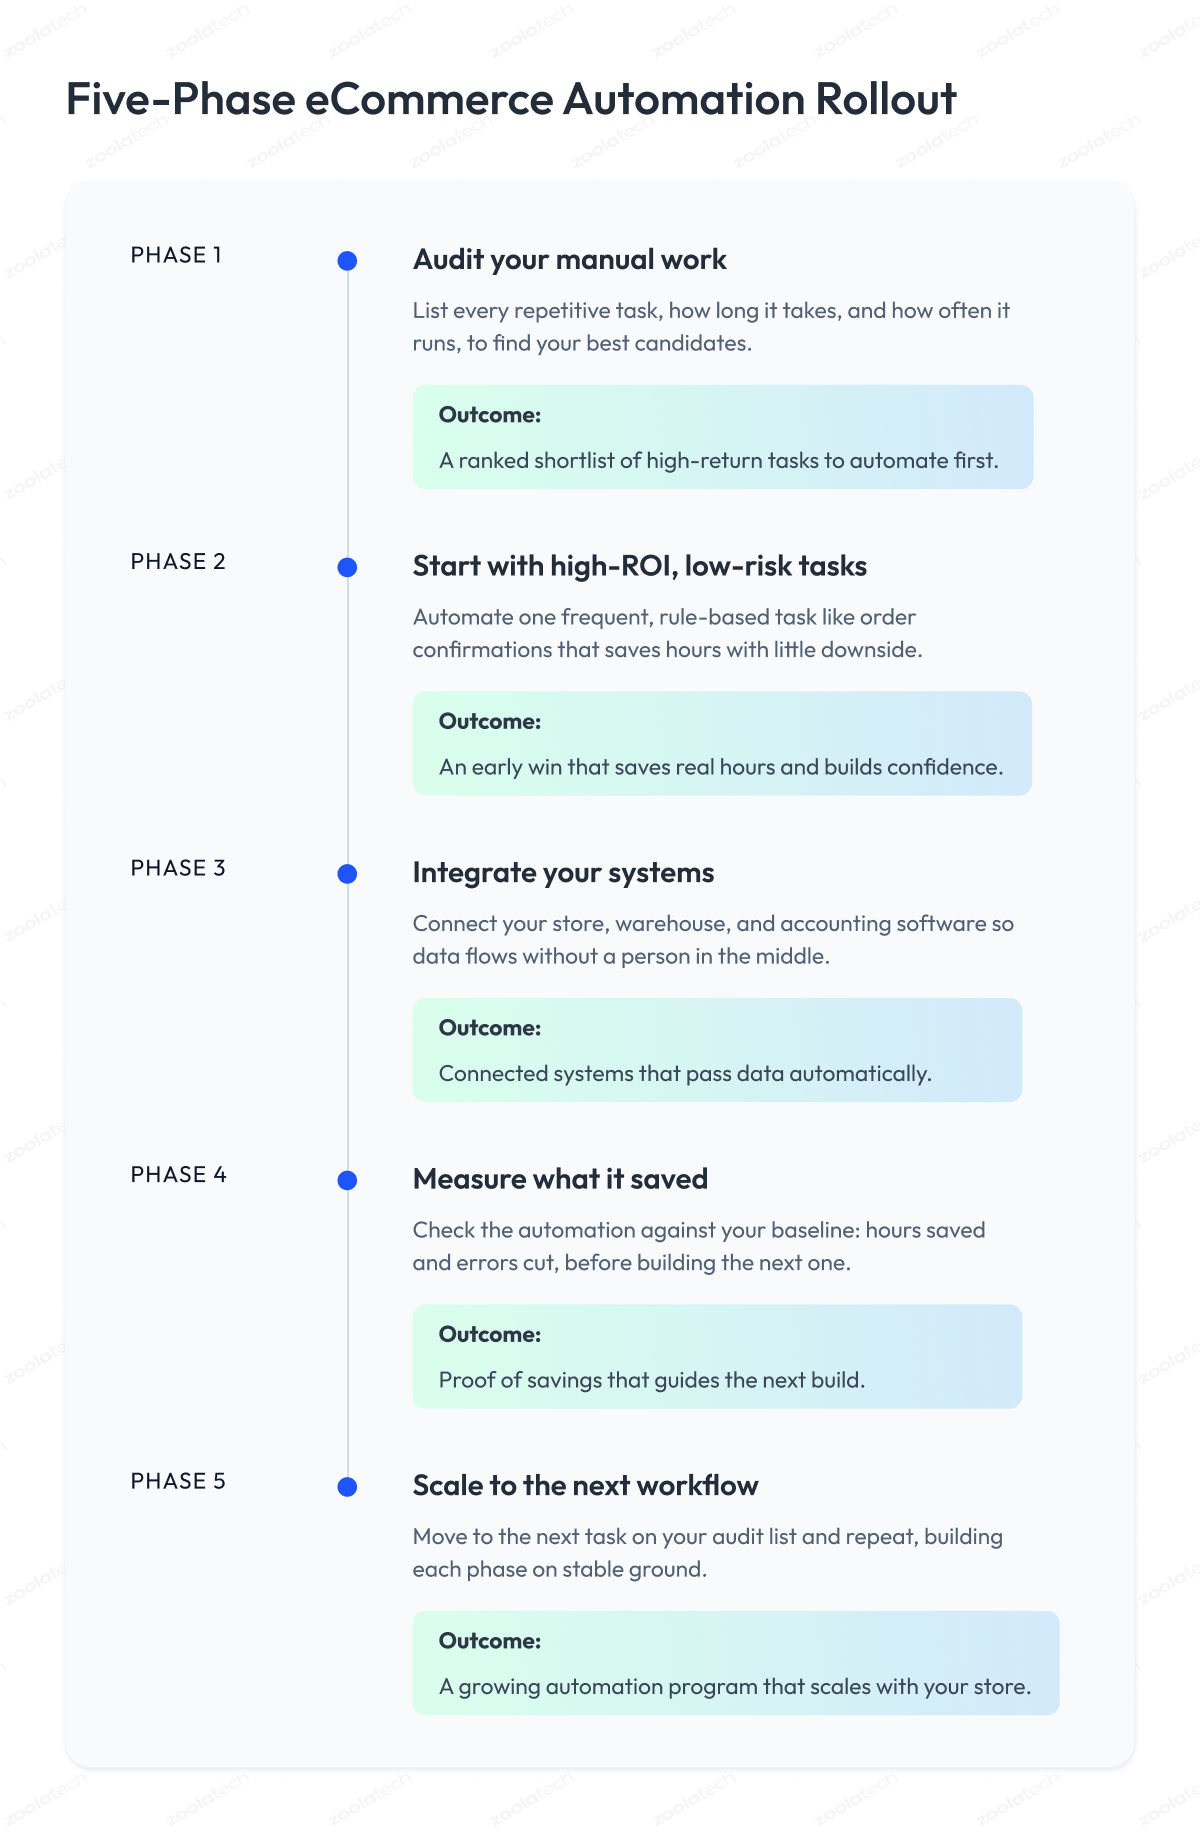Click the Phase 2 blue timeline dot
Viewport: 1200px width, 1833px height.
(x=347, y=568)
